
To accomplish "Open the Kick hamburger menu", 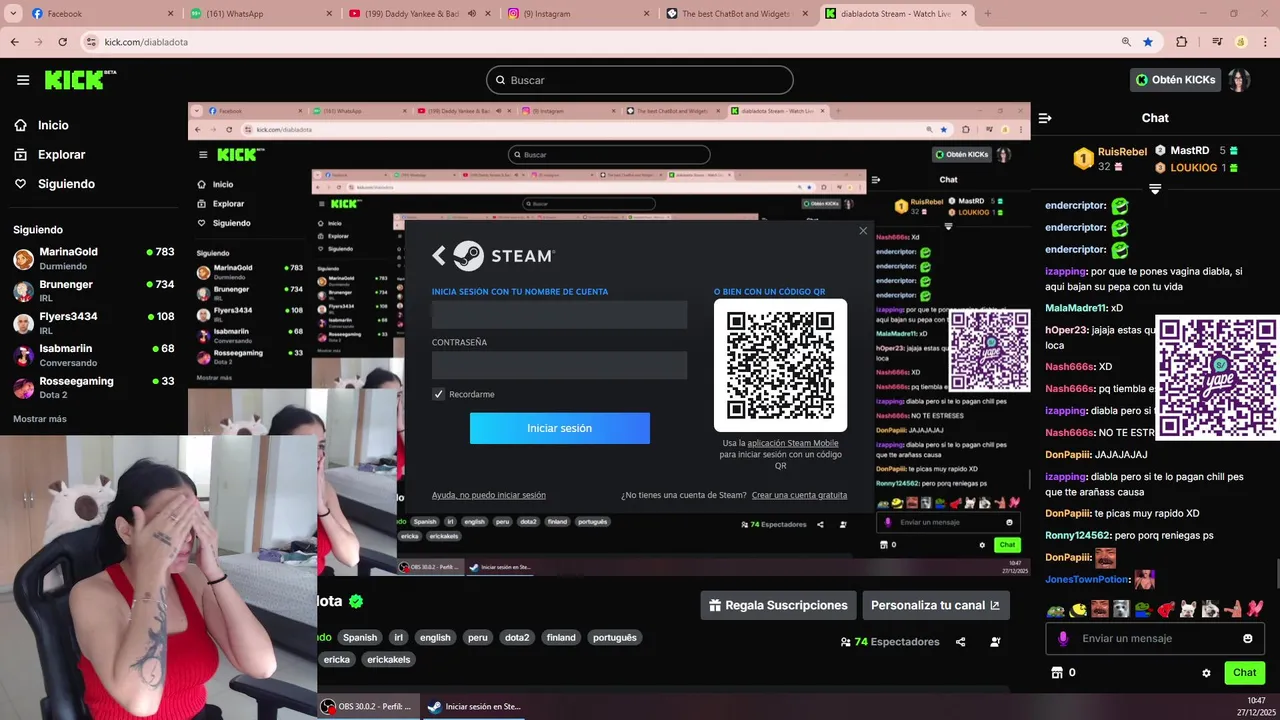I will coord(23,80).
